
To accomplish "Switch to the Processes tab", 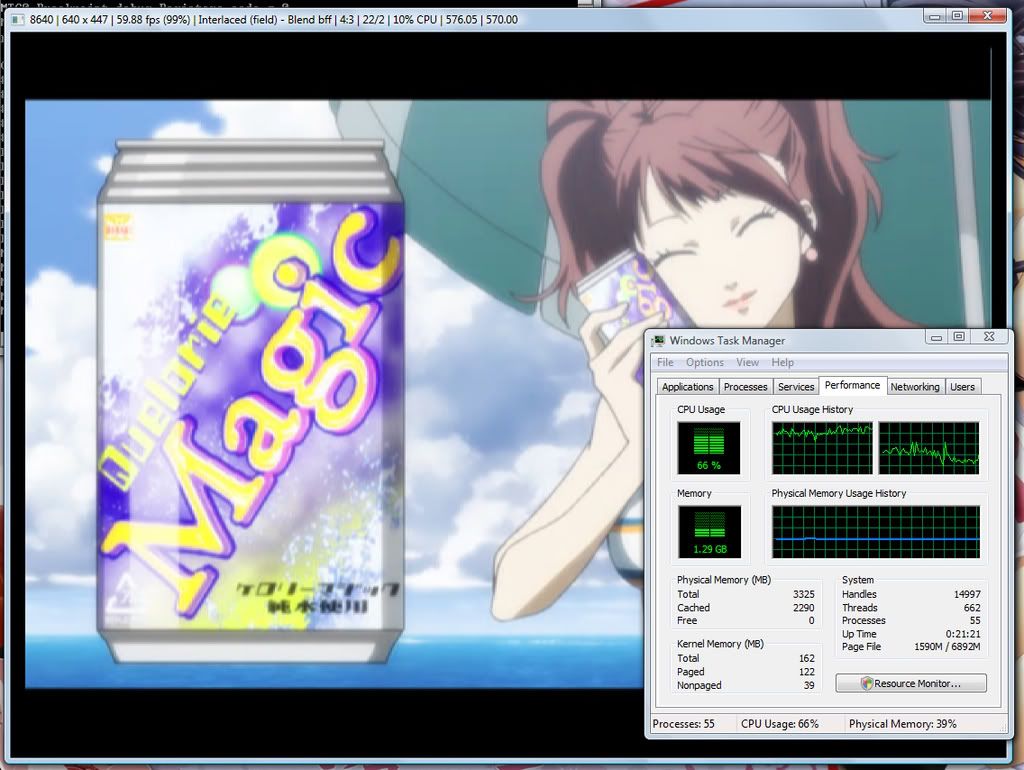I will (745, 387).
